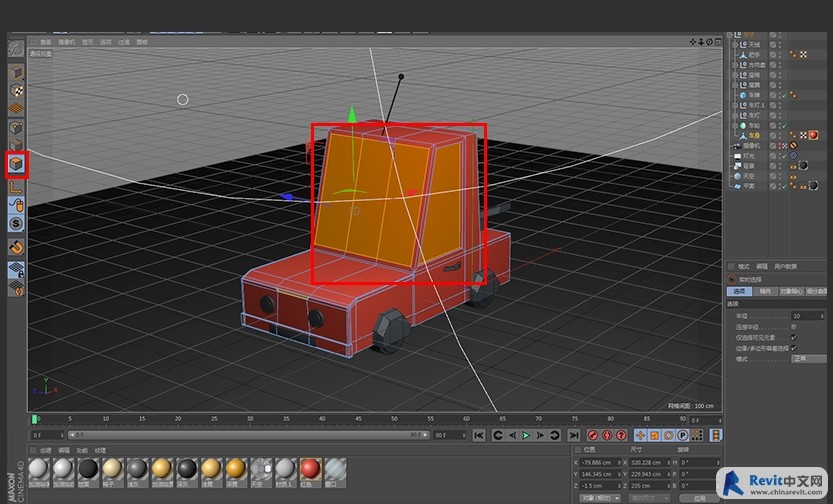This screenshot has width=833, height=504.
Task: Play animation forward with green arrow
Action: (526, 435)
